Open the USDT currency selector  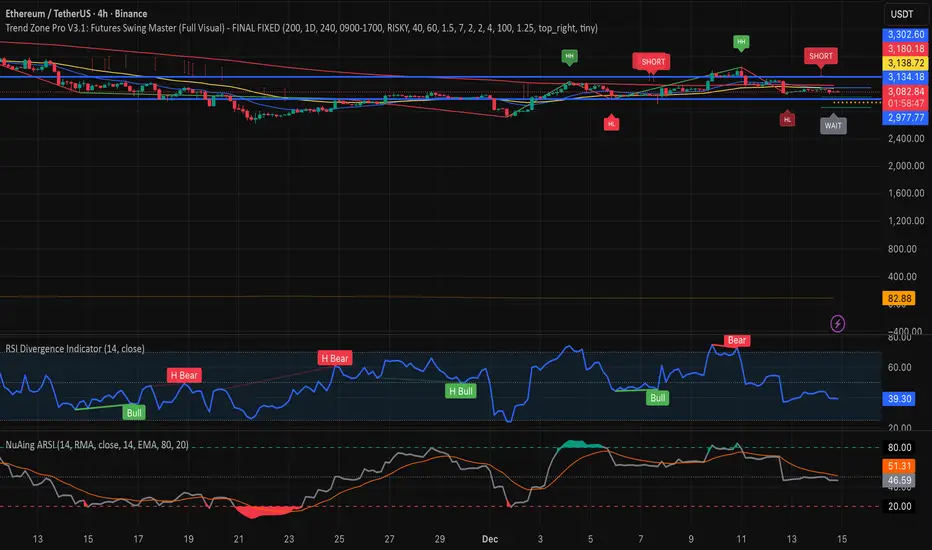[x=901, y=14]
